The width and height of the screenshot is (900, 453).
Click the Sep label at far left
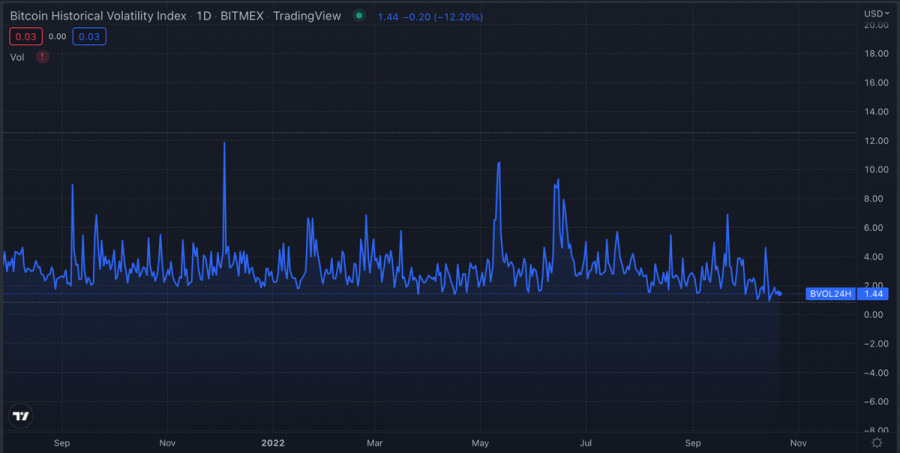(61, 441)
